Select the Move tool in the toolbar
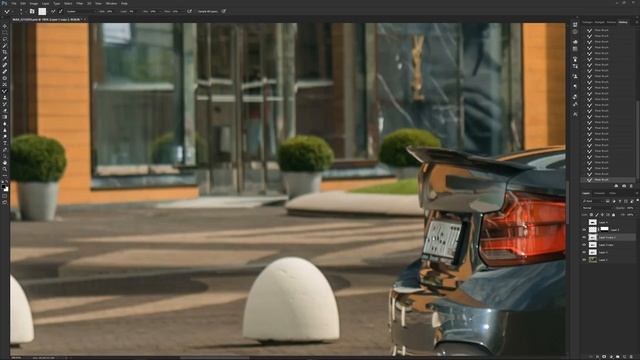Screen dimensions: 640x360 click(4, 26)
